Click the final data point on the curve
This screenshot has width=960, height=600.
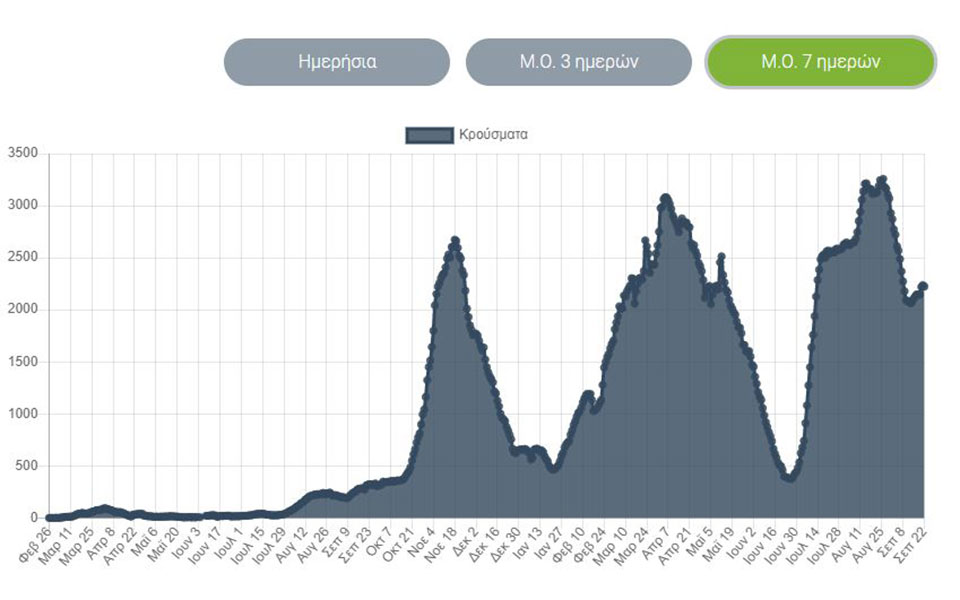click(924, 285)
